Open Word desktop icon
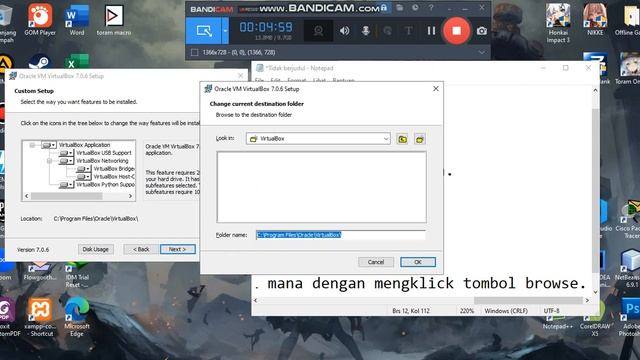 pyautogui.click(x=77, y=20)
